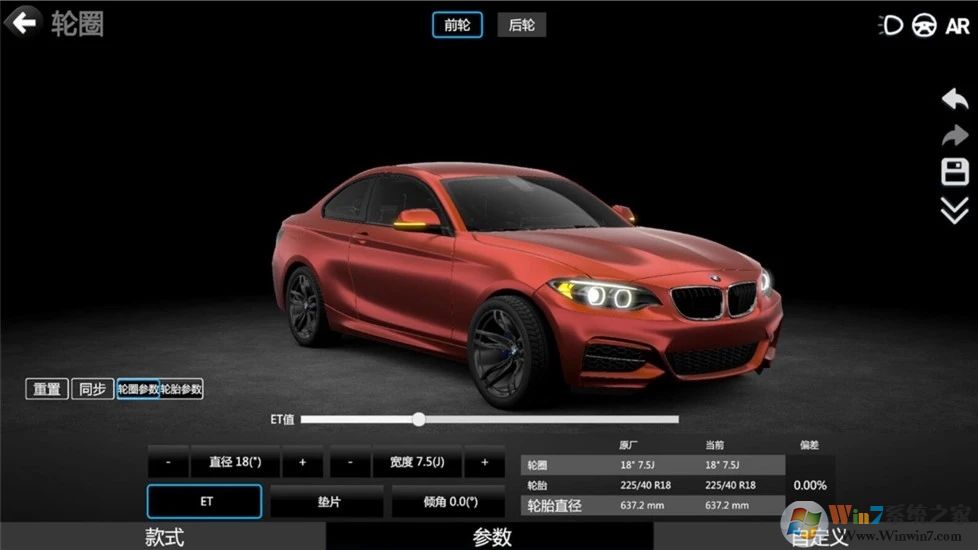The width and height of the screenshot is (978, 550).
Task: Open the 款式 styles tab
Action: pyautogui.click(x=163, y=536)
